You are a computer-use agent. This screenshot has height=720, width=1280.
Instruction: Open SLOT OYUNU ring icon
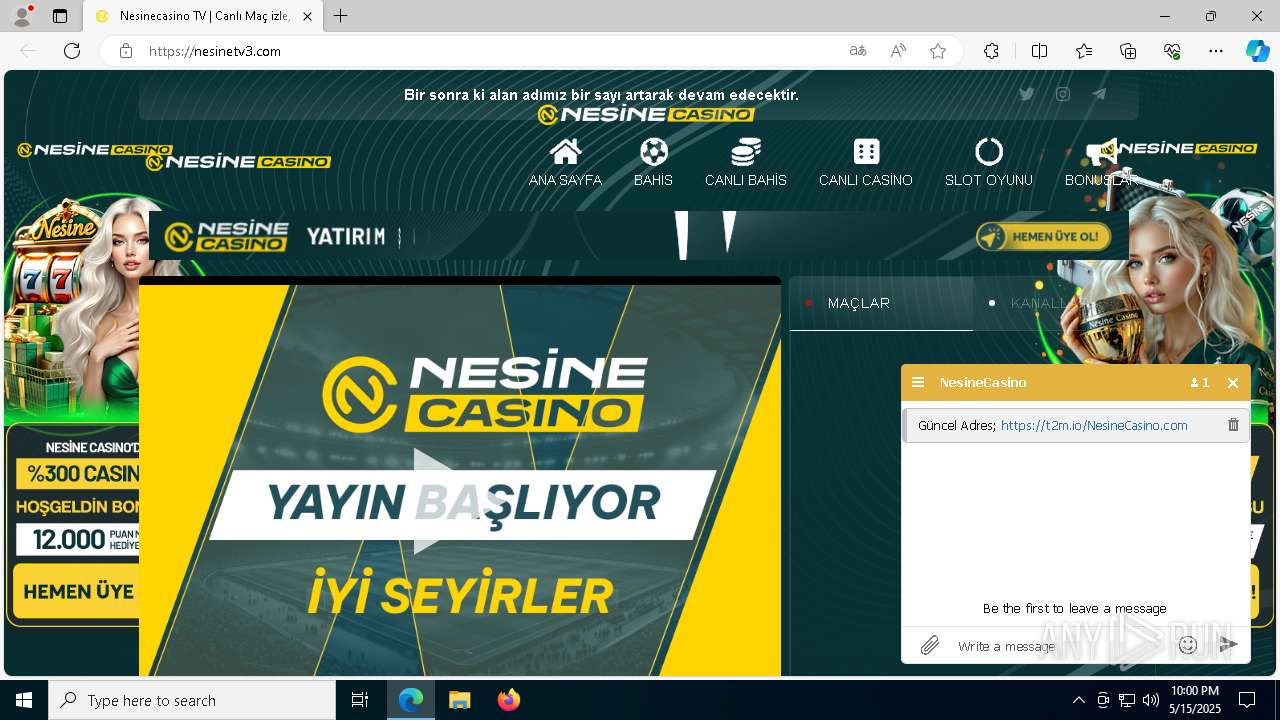tap(989, 152)
